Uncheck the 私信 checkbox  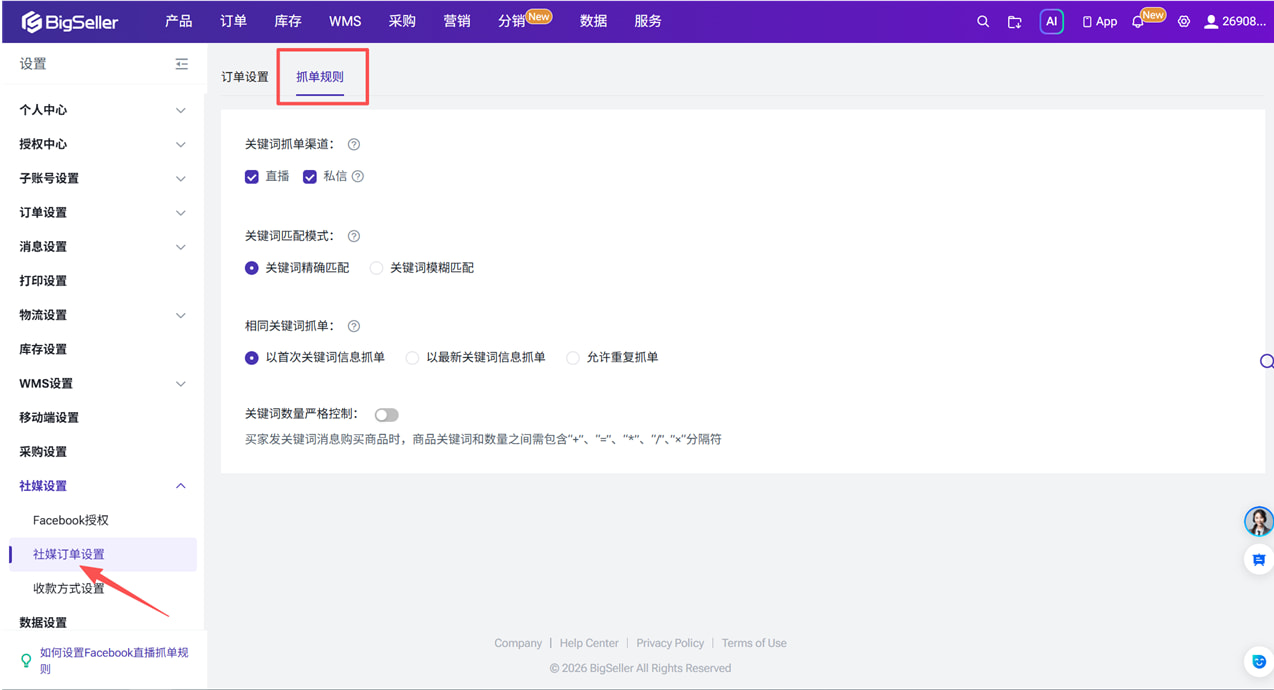(310, 177)
